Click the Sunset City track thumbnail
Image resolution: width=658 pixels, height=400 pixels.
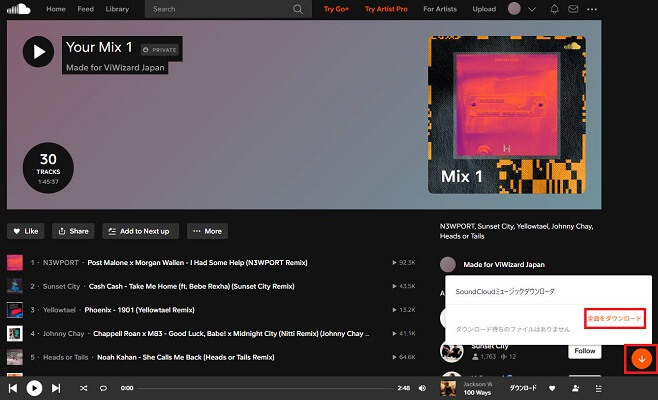point(15,286)
